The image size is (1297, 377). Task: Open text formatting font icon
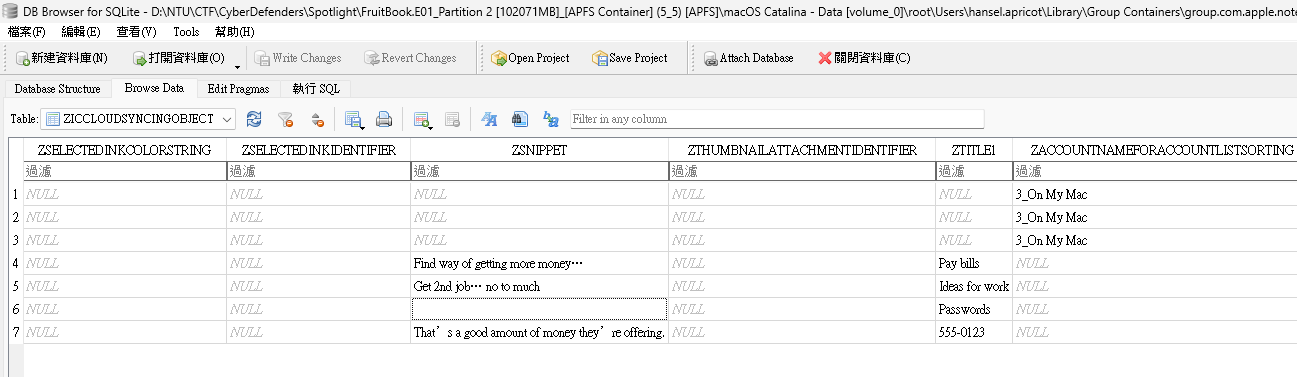[x=490, y=119]
